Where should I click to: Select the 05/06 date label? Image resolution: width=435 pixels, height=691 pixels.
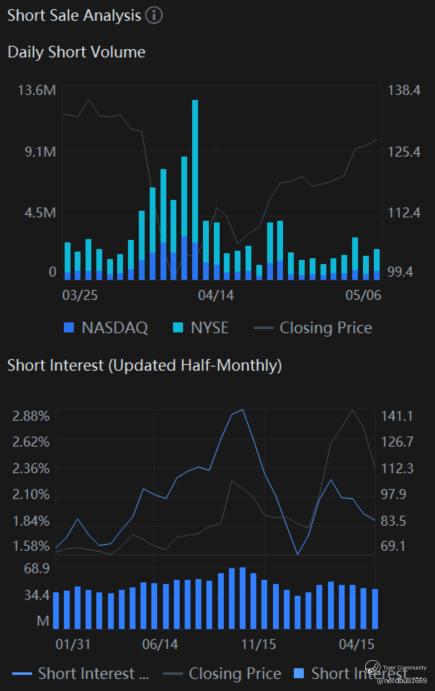(363, 295)
